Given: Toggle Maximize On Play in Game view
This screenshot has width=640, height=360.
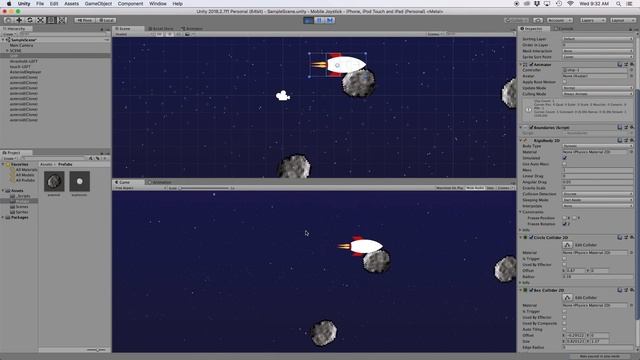Looking at the screenshot, I should (450, 188).
